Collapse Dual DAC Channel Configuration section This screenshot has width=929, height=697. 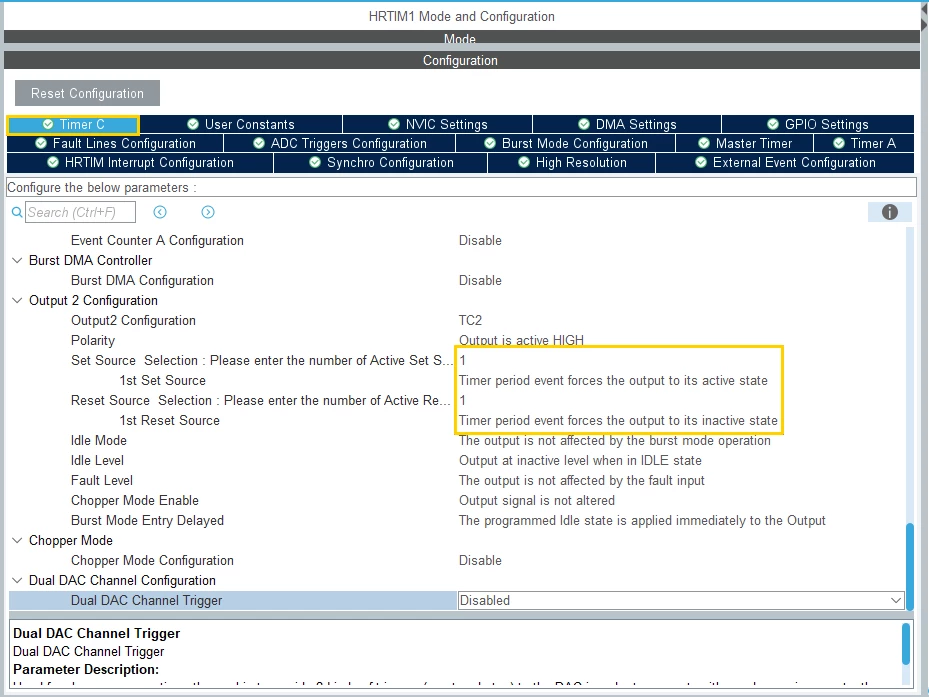coord(17,580)
